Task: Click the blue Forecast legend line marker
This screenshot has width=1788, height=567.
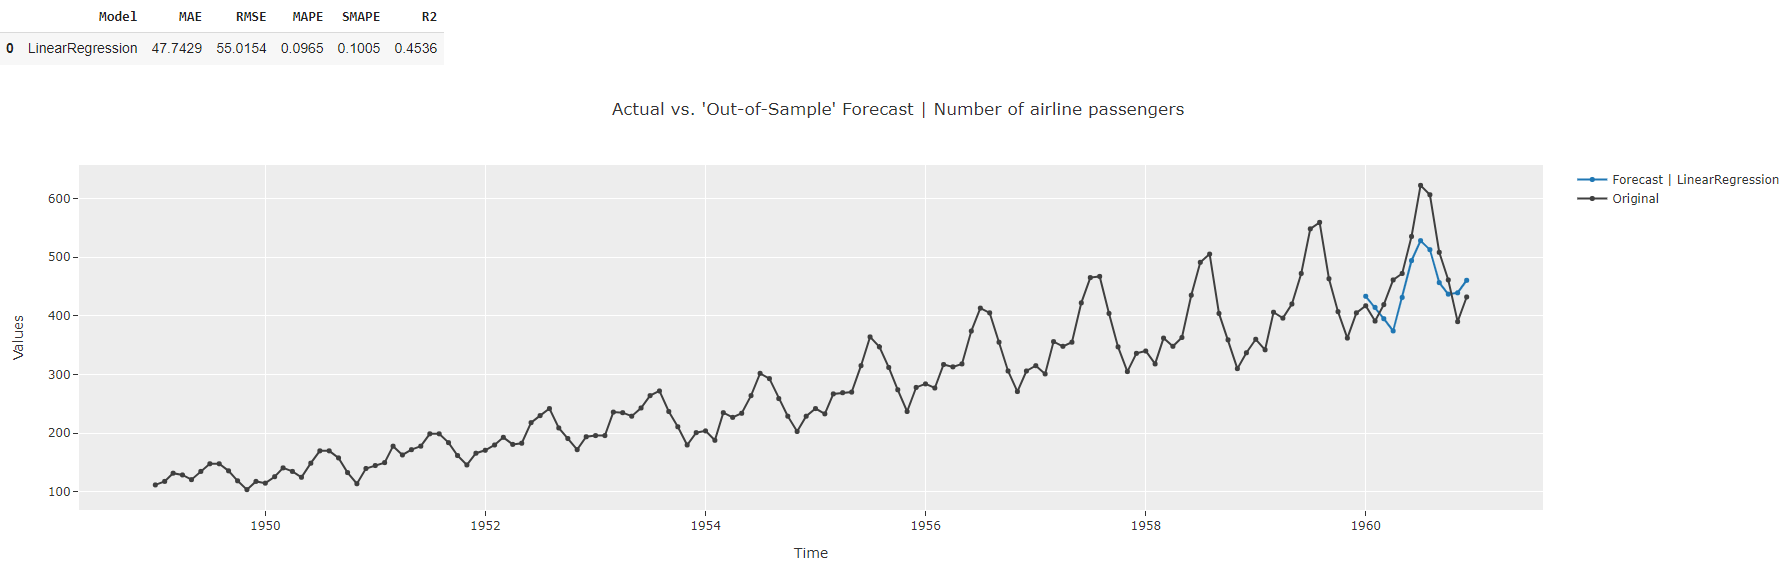Action: pyautogui.click(x=1592, y=180)
